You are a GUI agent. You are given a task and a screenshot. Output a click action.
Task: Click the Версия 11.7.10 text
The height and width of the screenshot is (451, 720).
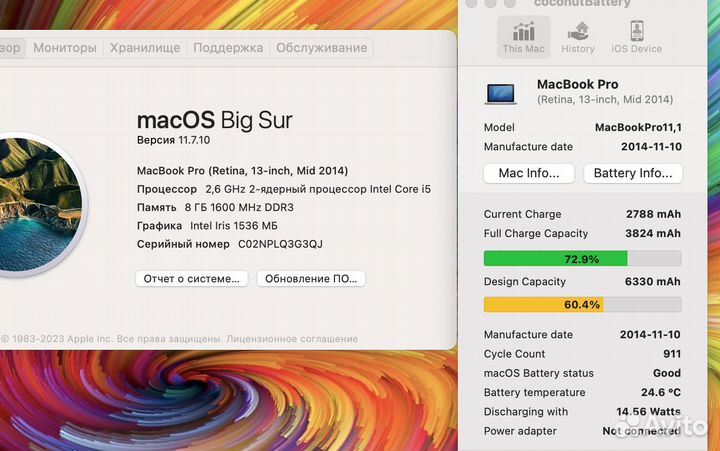click(174, 140)
